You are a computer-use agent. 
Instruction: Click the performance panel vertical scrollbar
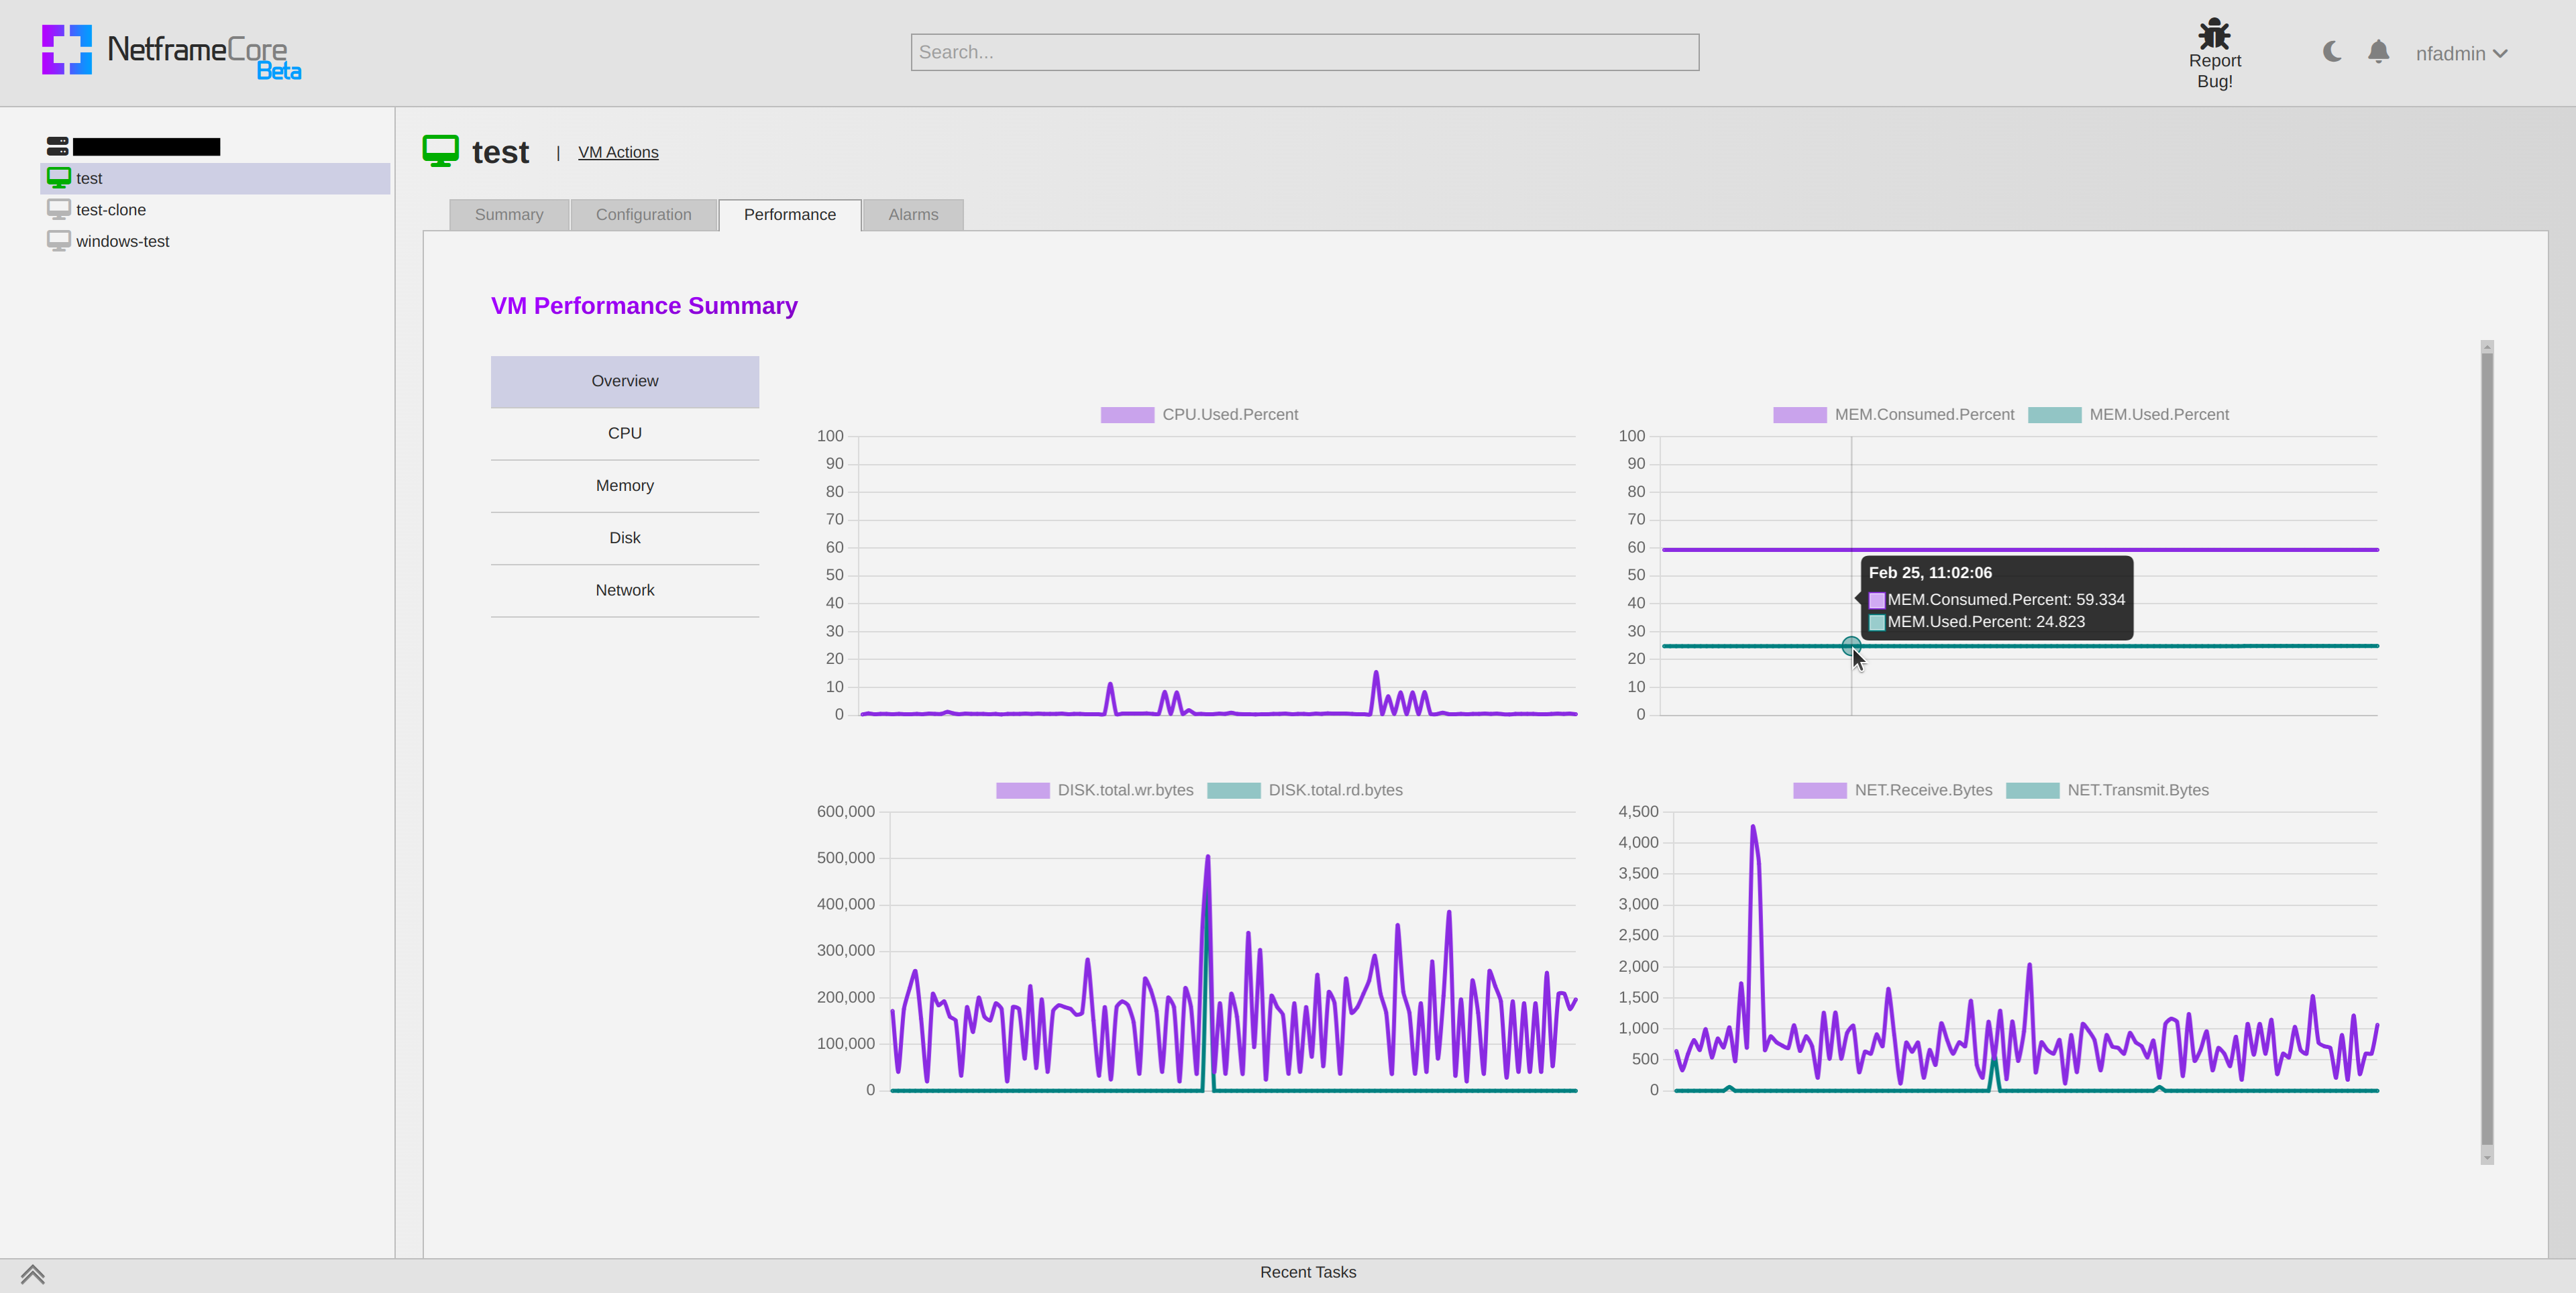click(x=2487, y=750)
